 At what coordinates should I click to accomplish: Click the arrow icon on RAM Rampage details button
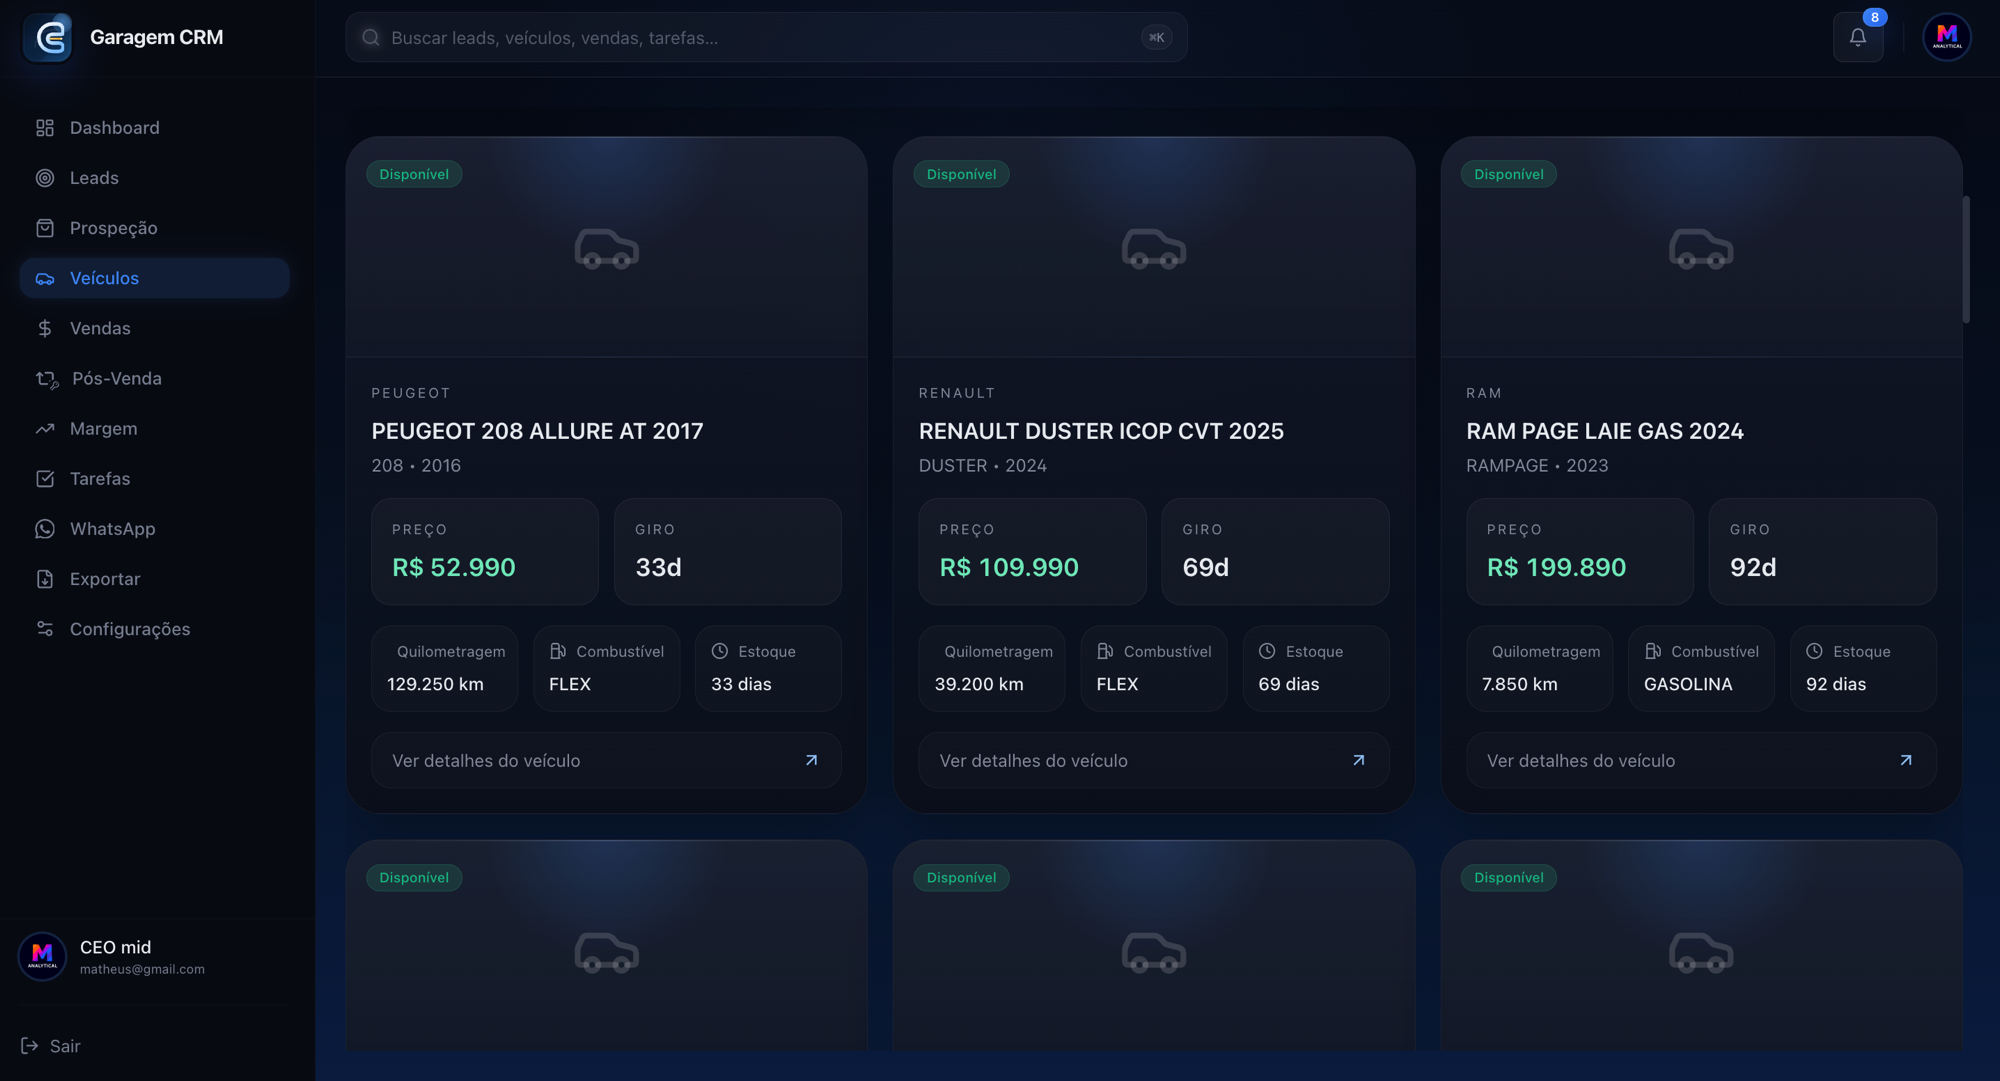[x=1906, y=761]
